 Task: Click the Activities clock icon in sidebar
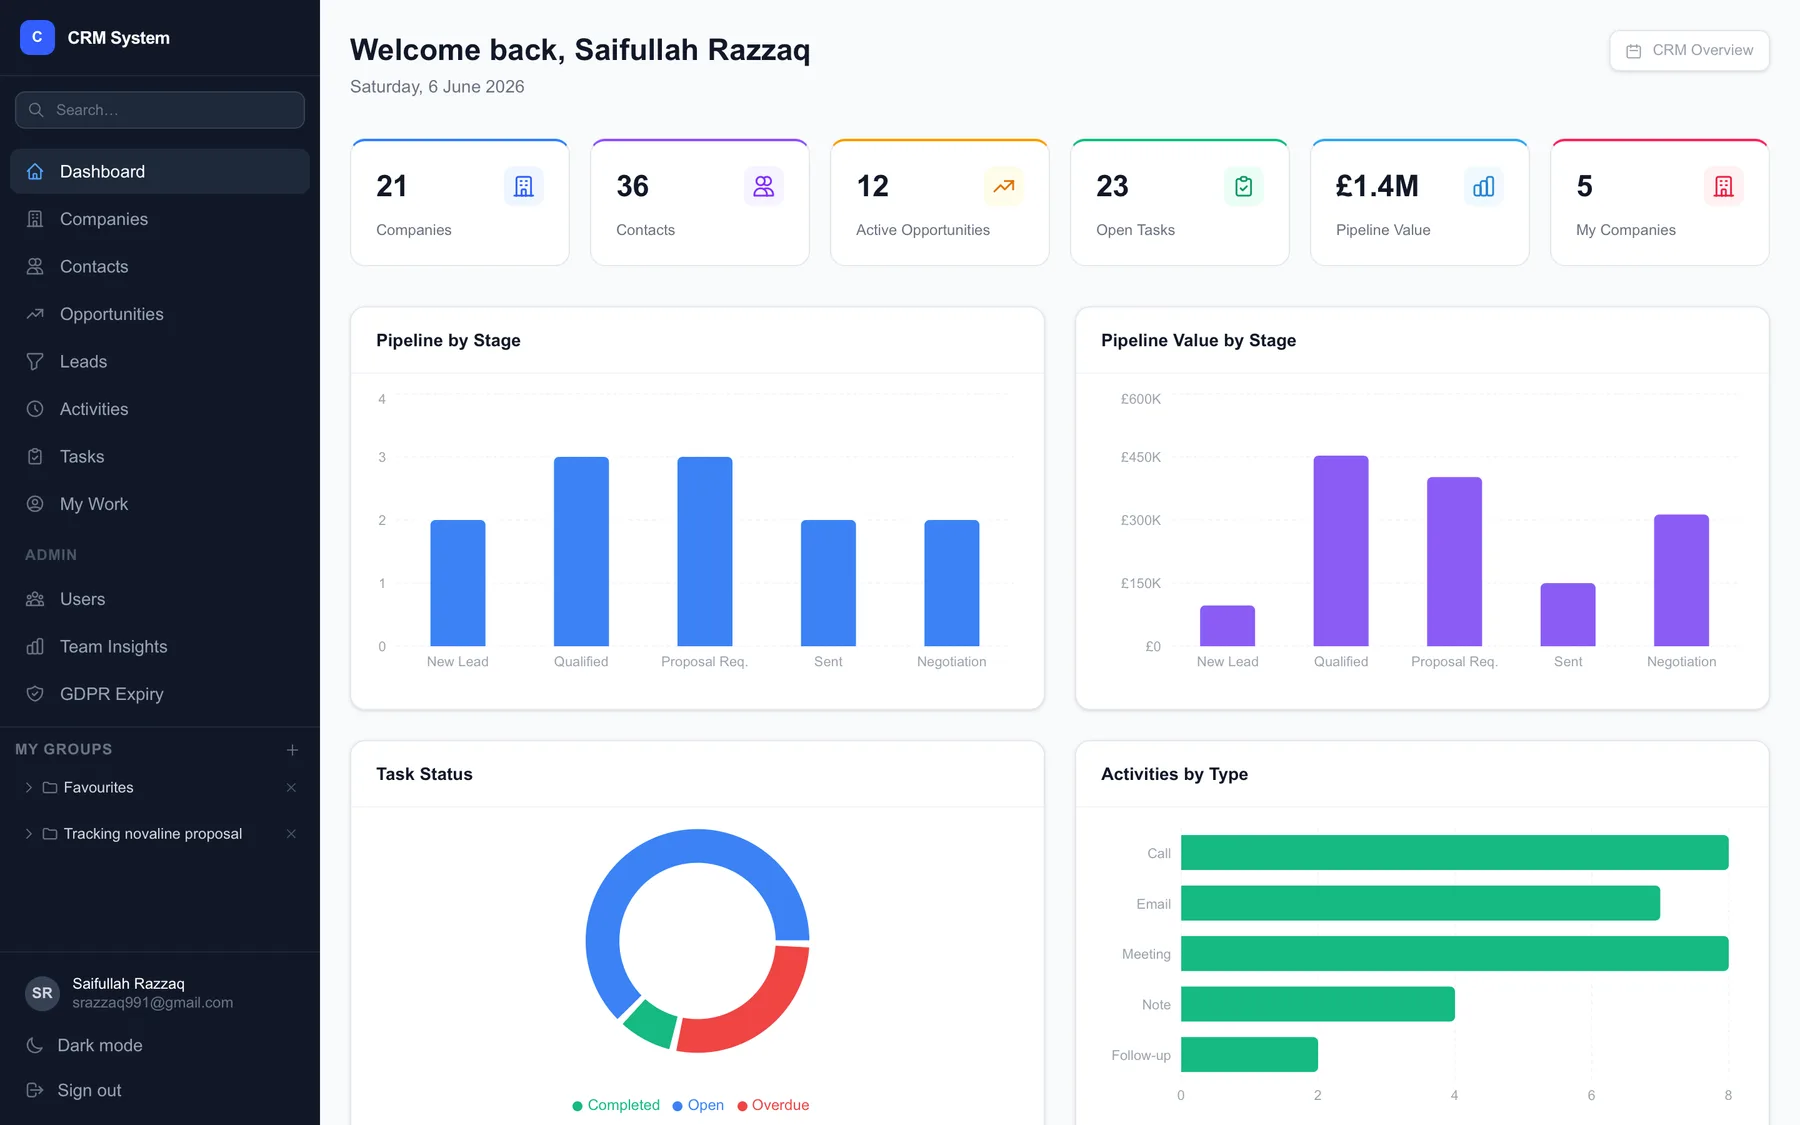tap(35, 409)
